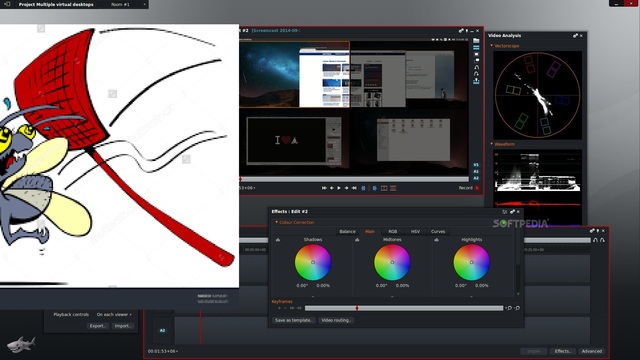This screenshot has width=640, height=360.
Task: Click the shark icon in bottom corner
Action: [x=21, y=344]
